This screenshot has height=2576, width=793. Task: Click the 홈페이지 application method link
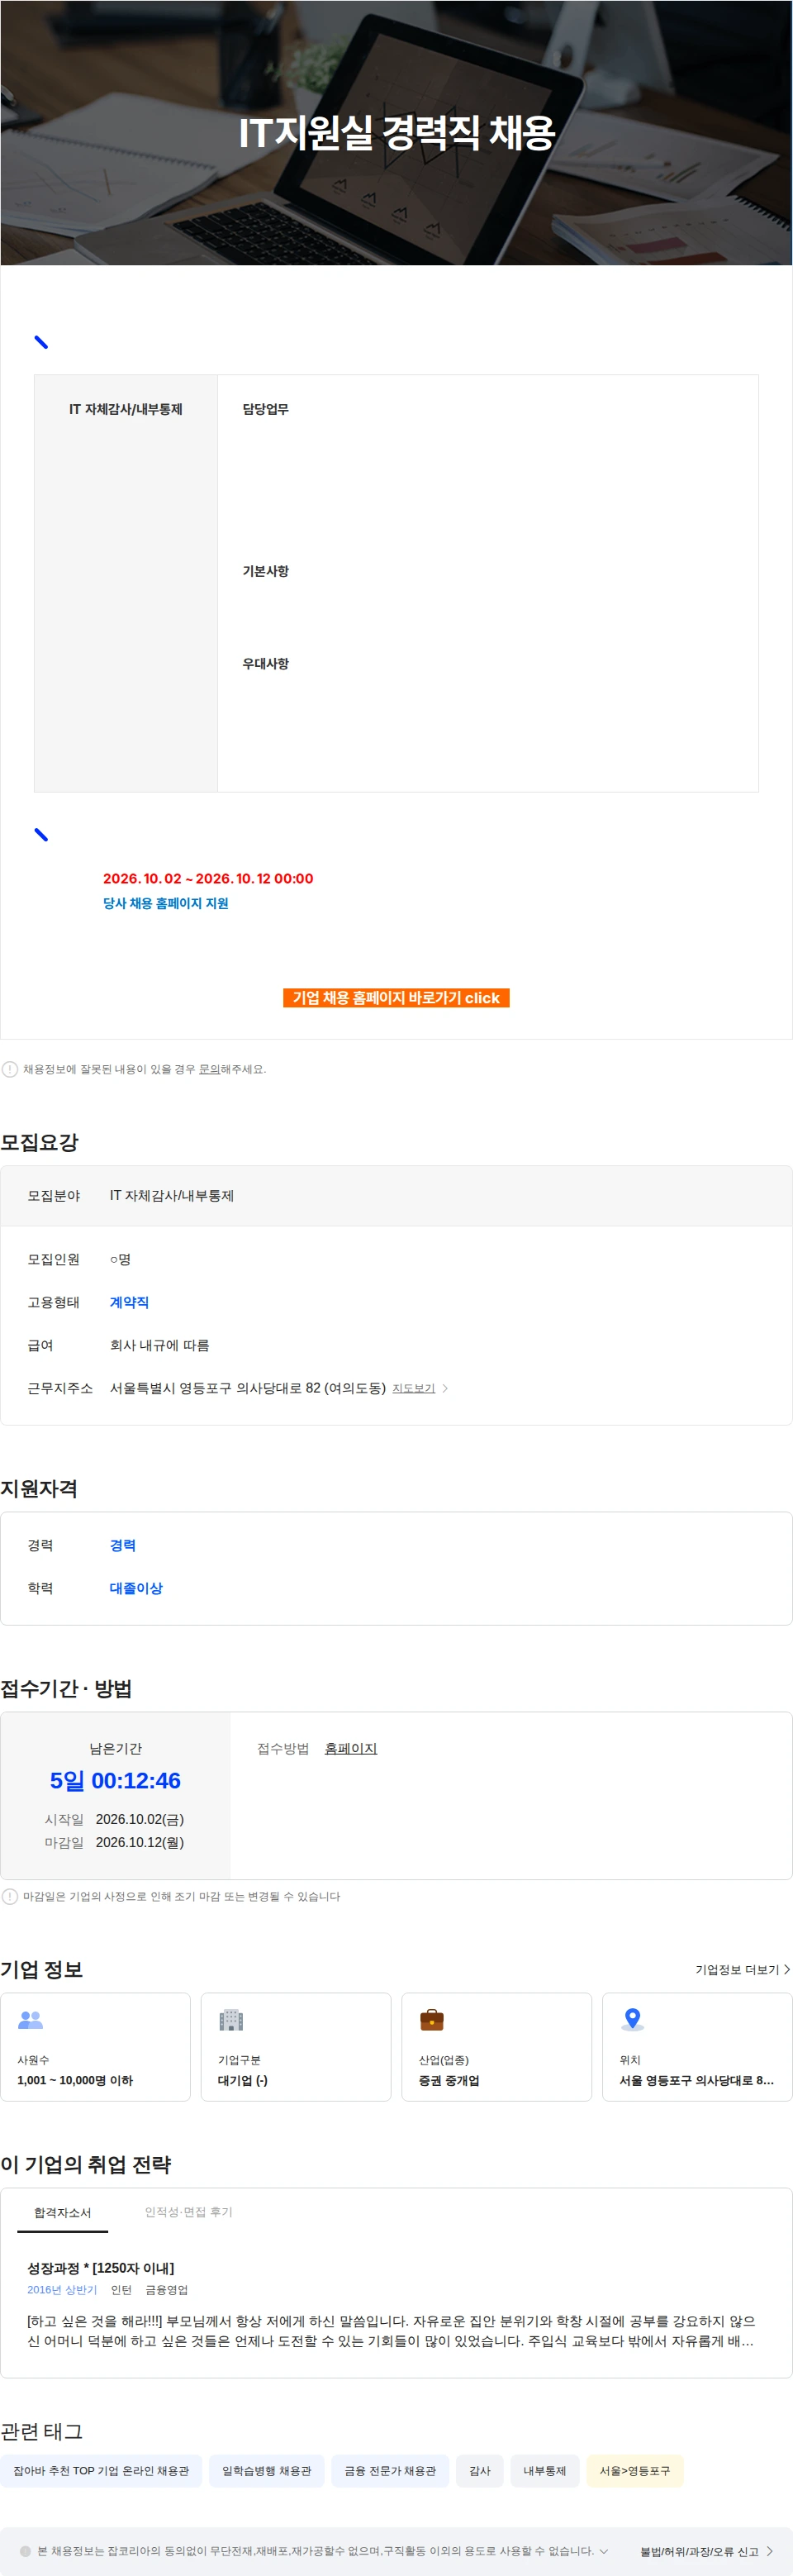pos(351,1748)
